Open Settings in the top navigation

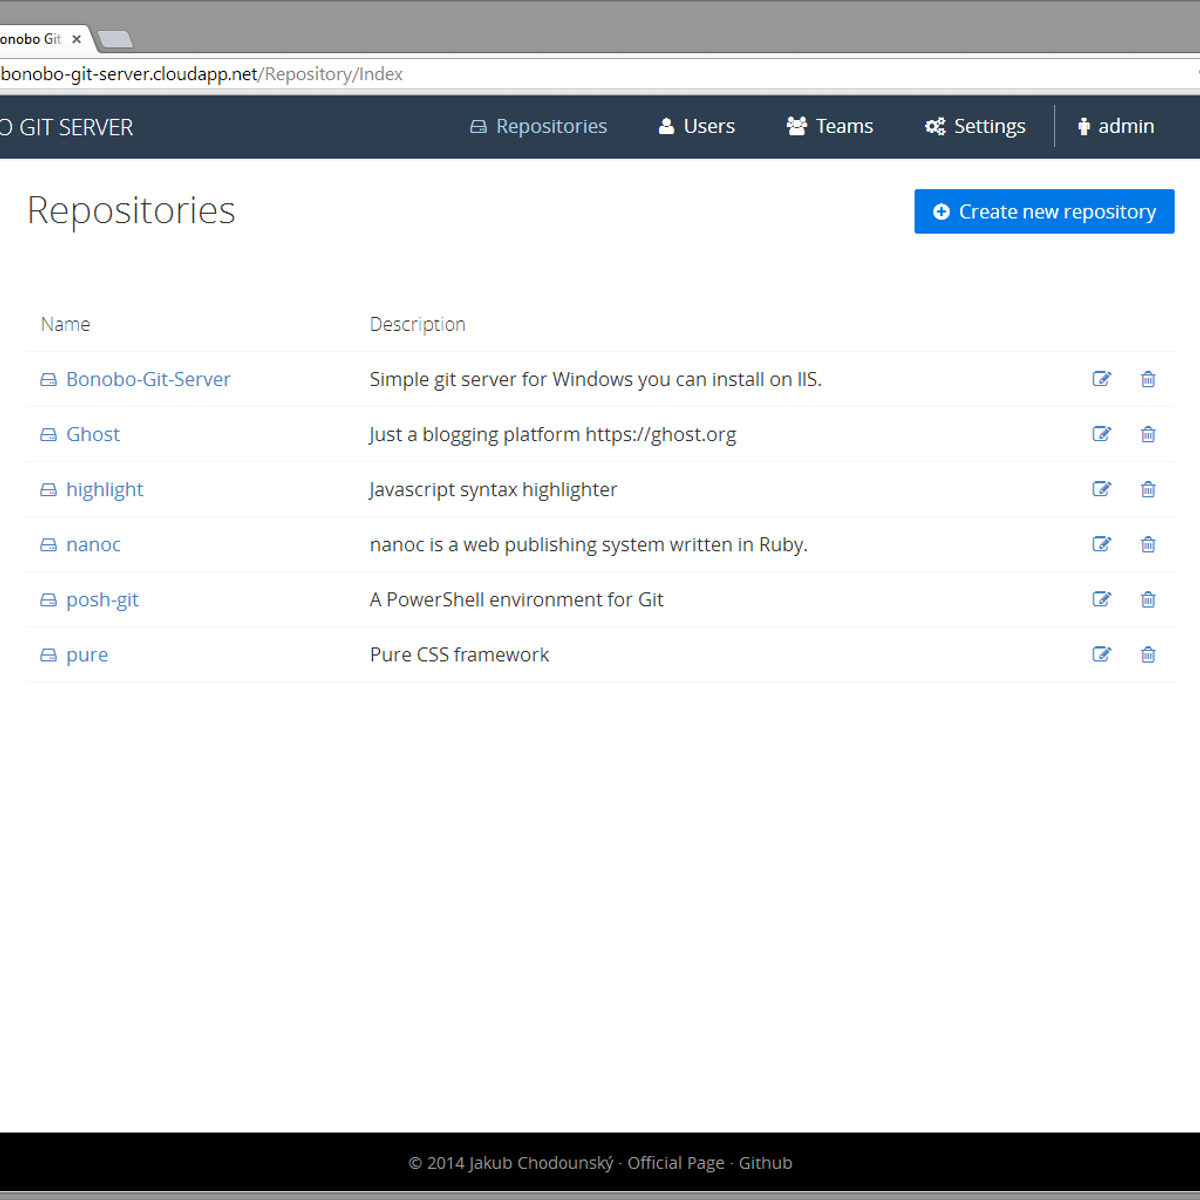pos(975,126)
